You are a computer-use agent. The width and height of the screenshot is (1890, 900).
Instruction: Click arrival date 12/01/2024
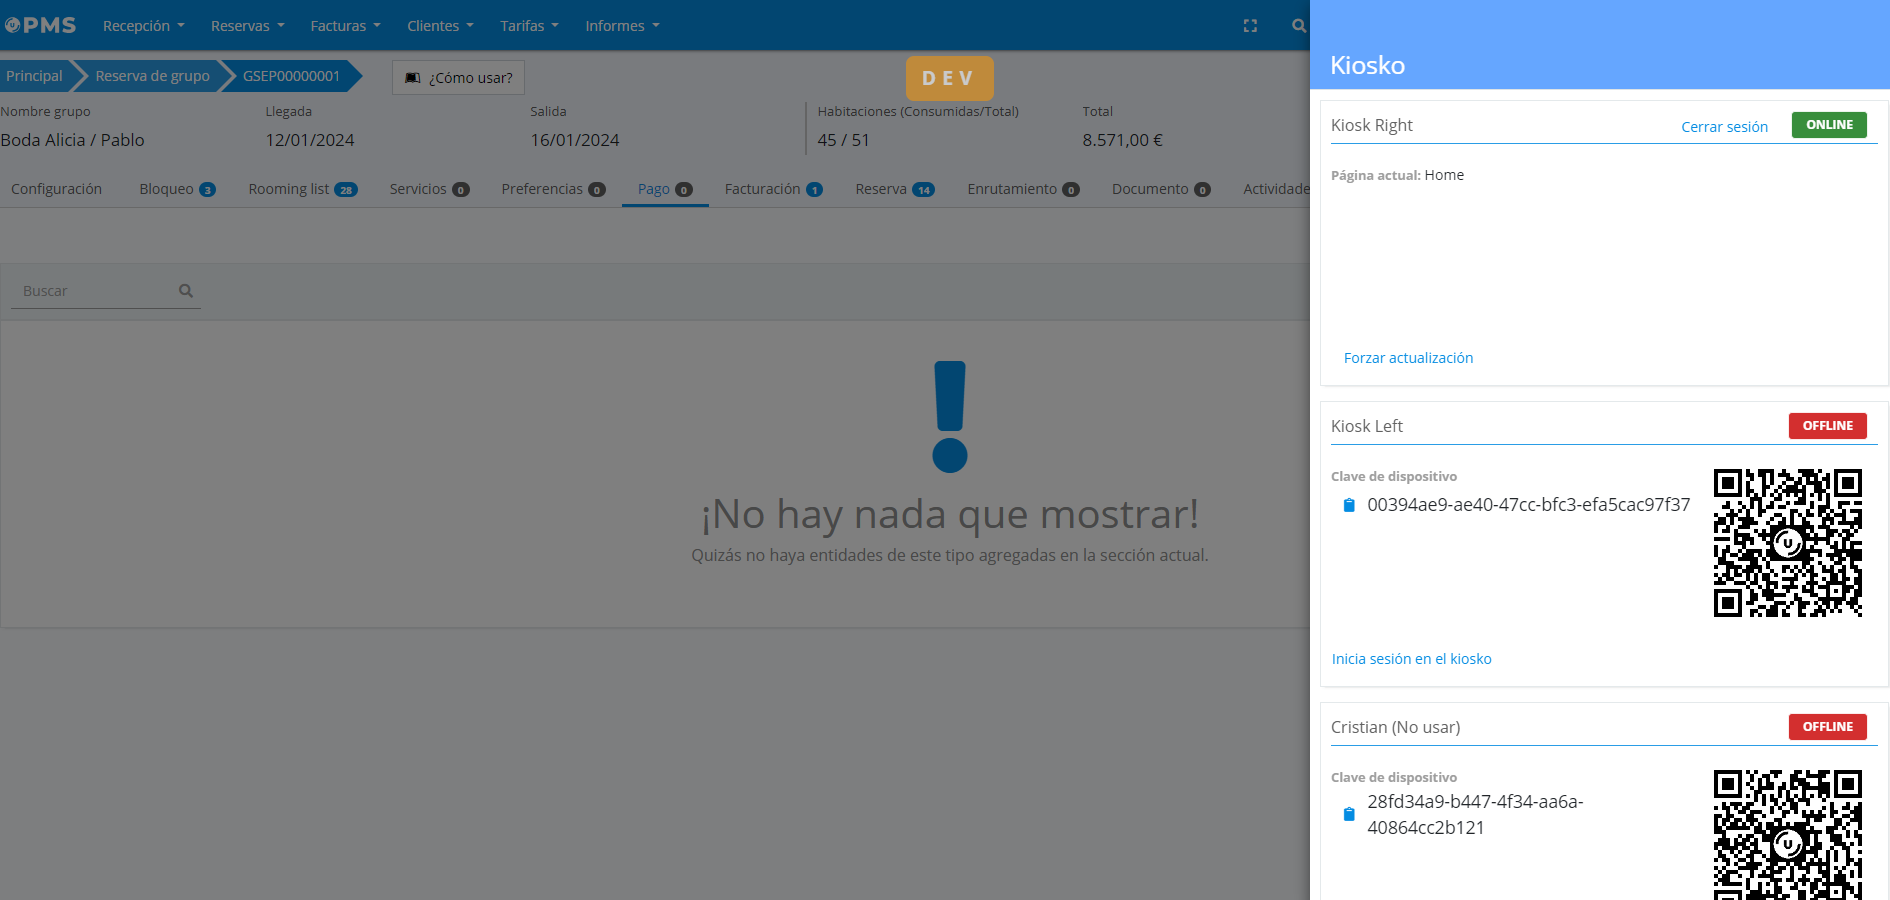click(310, 140)
